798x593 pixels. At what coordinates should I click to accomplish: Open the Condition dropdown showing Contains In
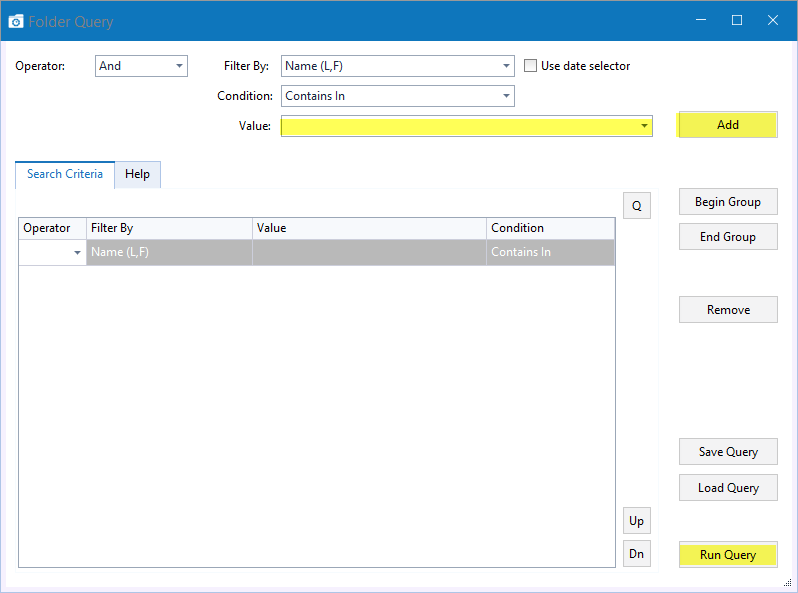tap(397, 96)
